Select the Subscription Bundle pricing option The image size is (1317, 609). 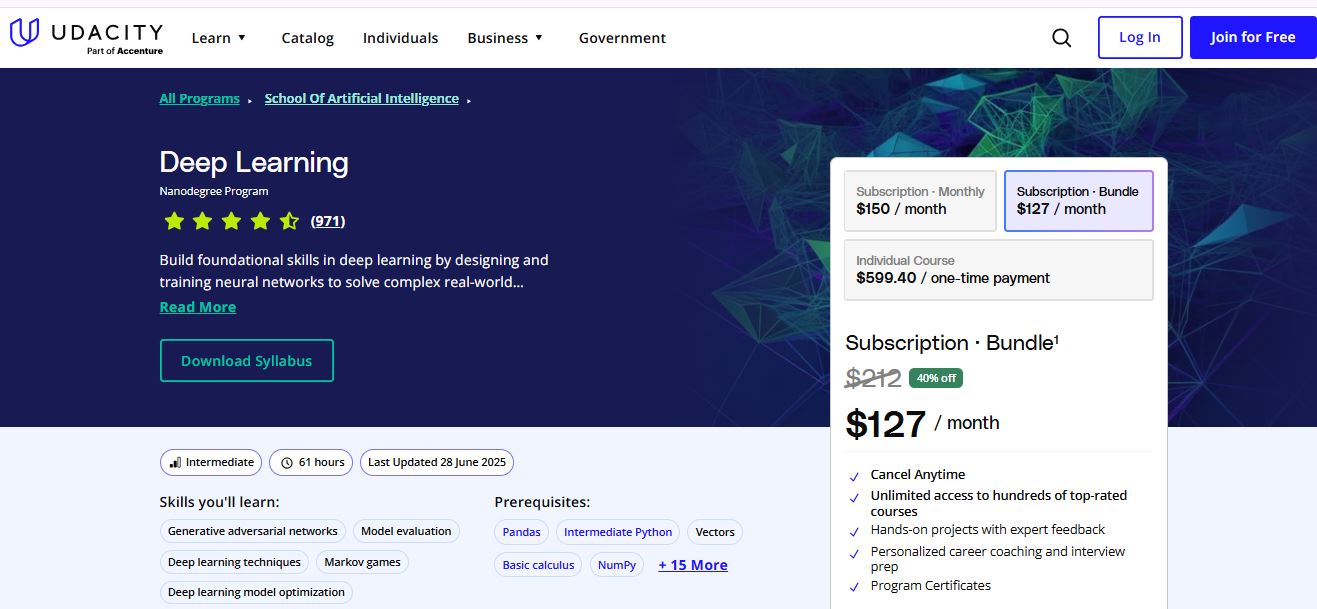tap(1078, 200)
